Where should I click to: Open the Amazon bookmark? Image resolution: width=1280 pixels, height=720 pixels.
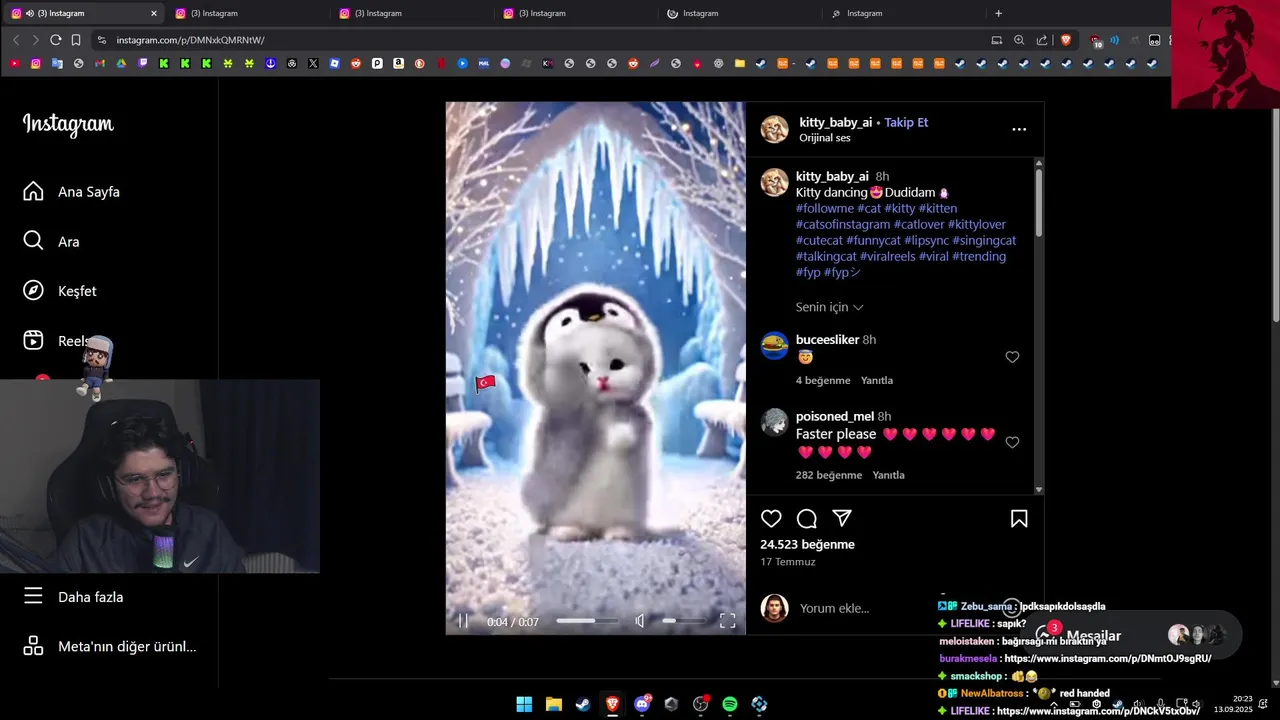click(398, 63)
